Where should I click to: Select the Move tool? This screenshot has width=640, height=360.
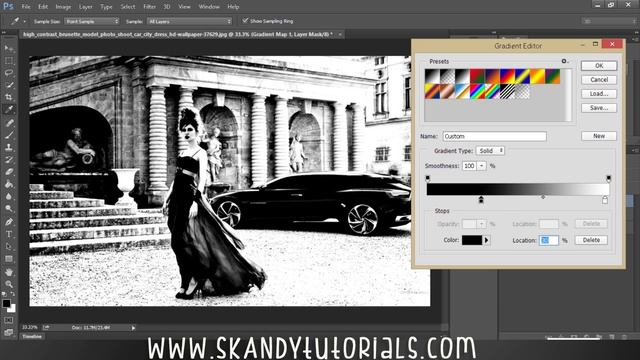(9, 49)
